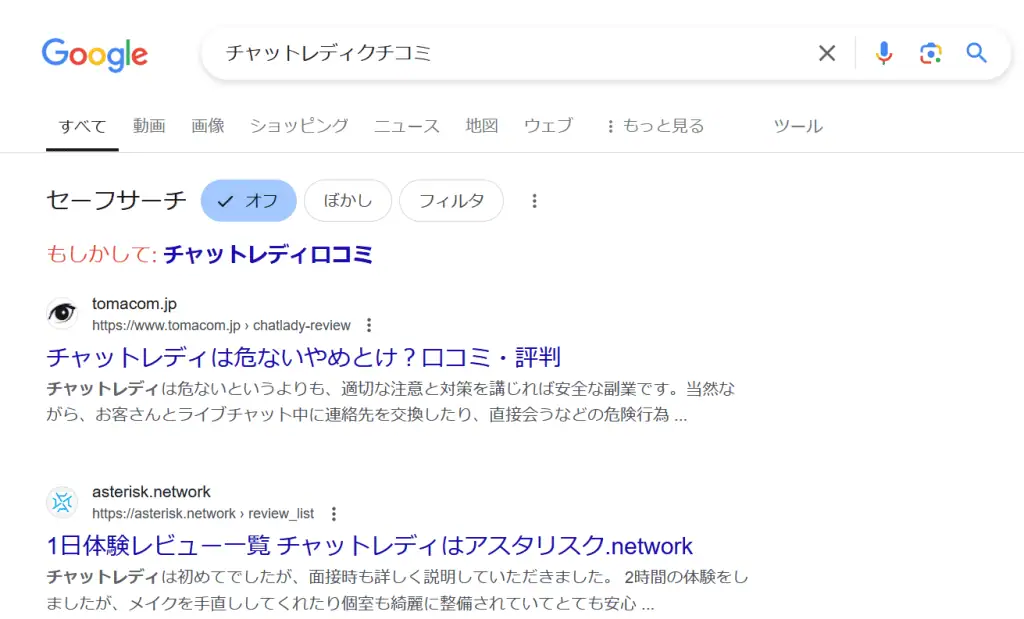Open the asterisk.network review_list URL

203,513
